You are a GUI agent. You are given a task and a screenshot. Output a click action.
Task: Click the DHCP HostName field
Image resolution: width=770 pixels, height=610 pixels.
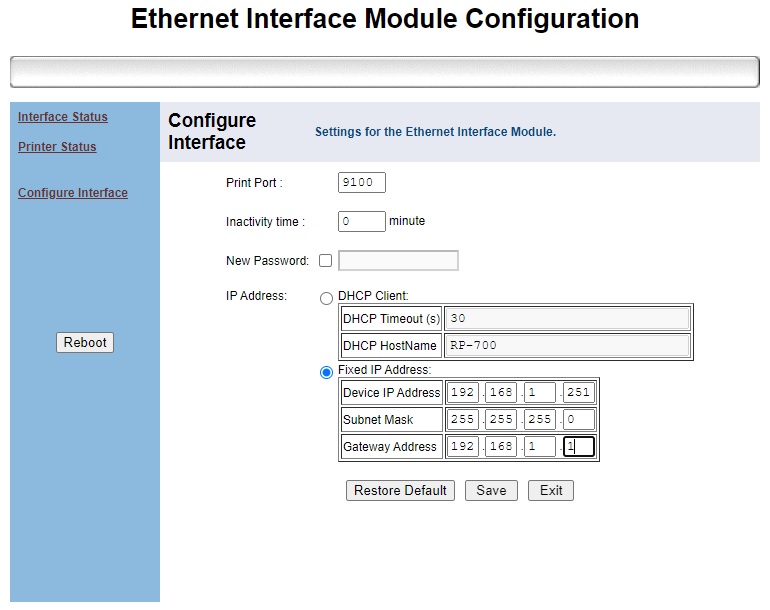pyautogui.click(x=567, y=346)
